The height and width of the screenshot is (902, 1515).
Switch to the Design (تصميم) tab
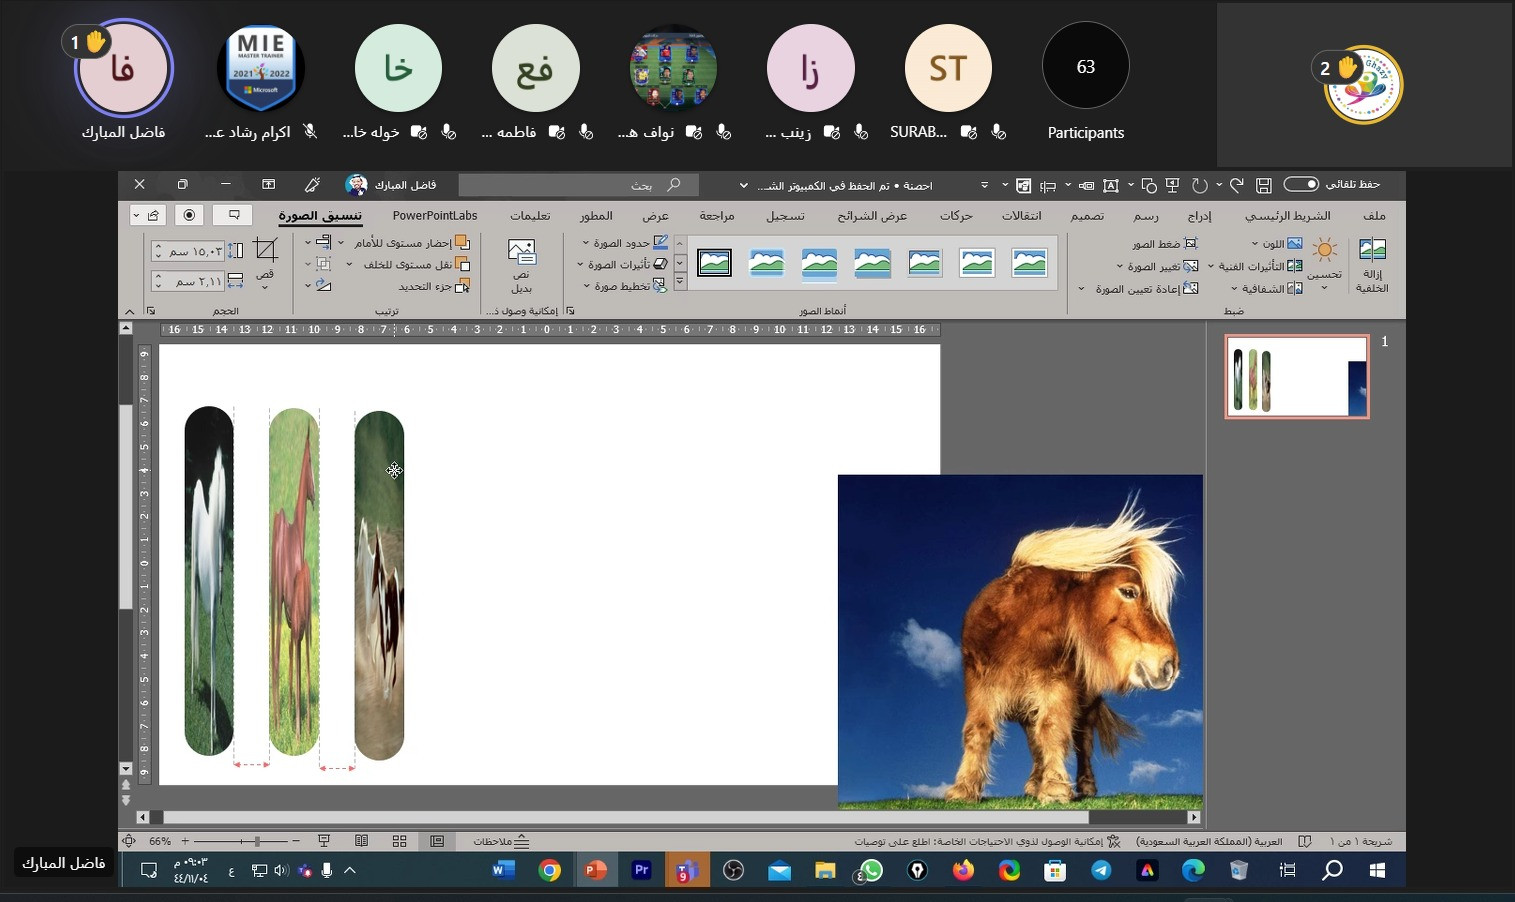click(1087, 215)
